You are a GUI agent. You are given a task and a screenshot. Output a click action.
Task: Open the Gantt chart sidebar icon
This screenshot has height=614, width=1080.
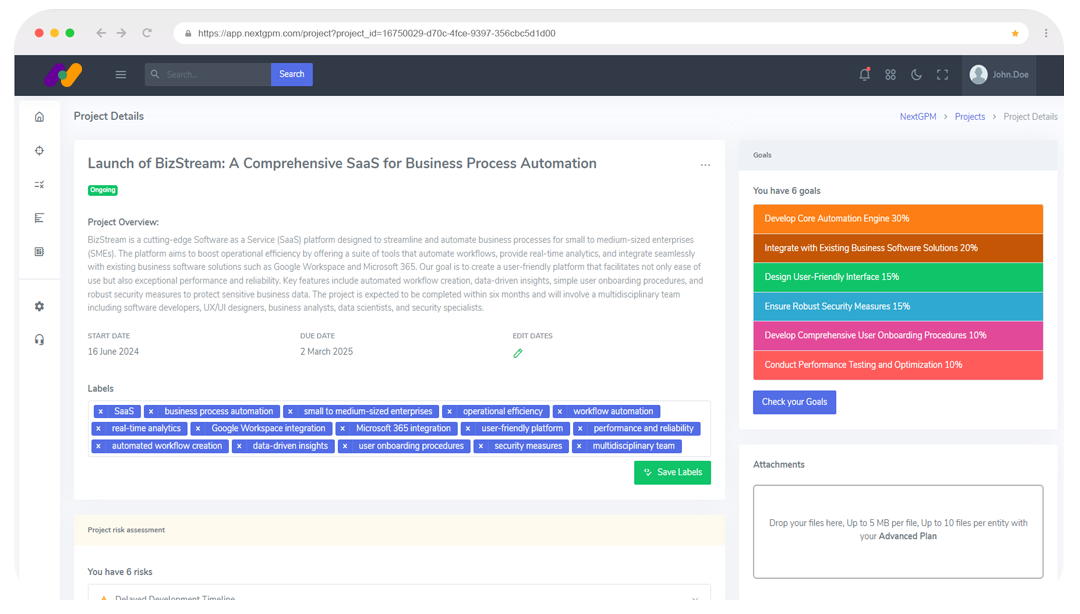tap(39, 218)
